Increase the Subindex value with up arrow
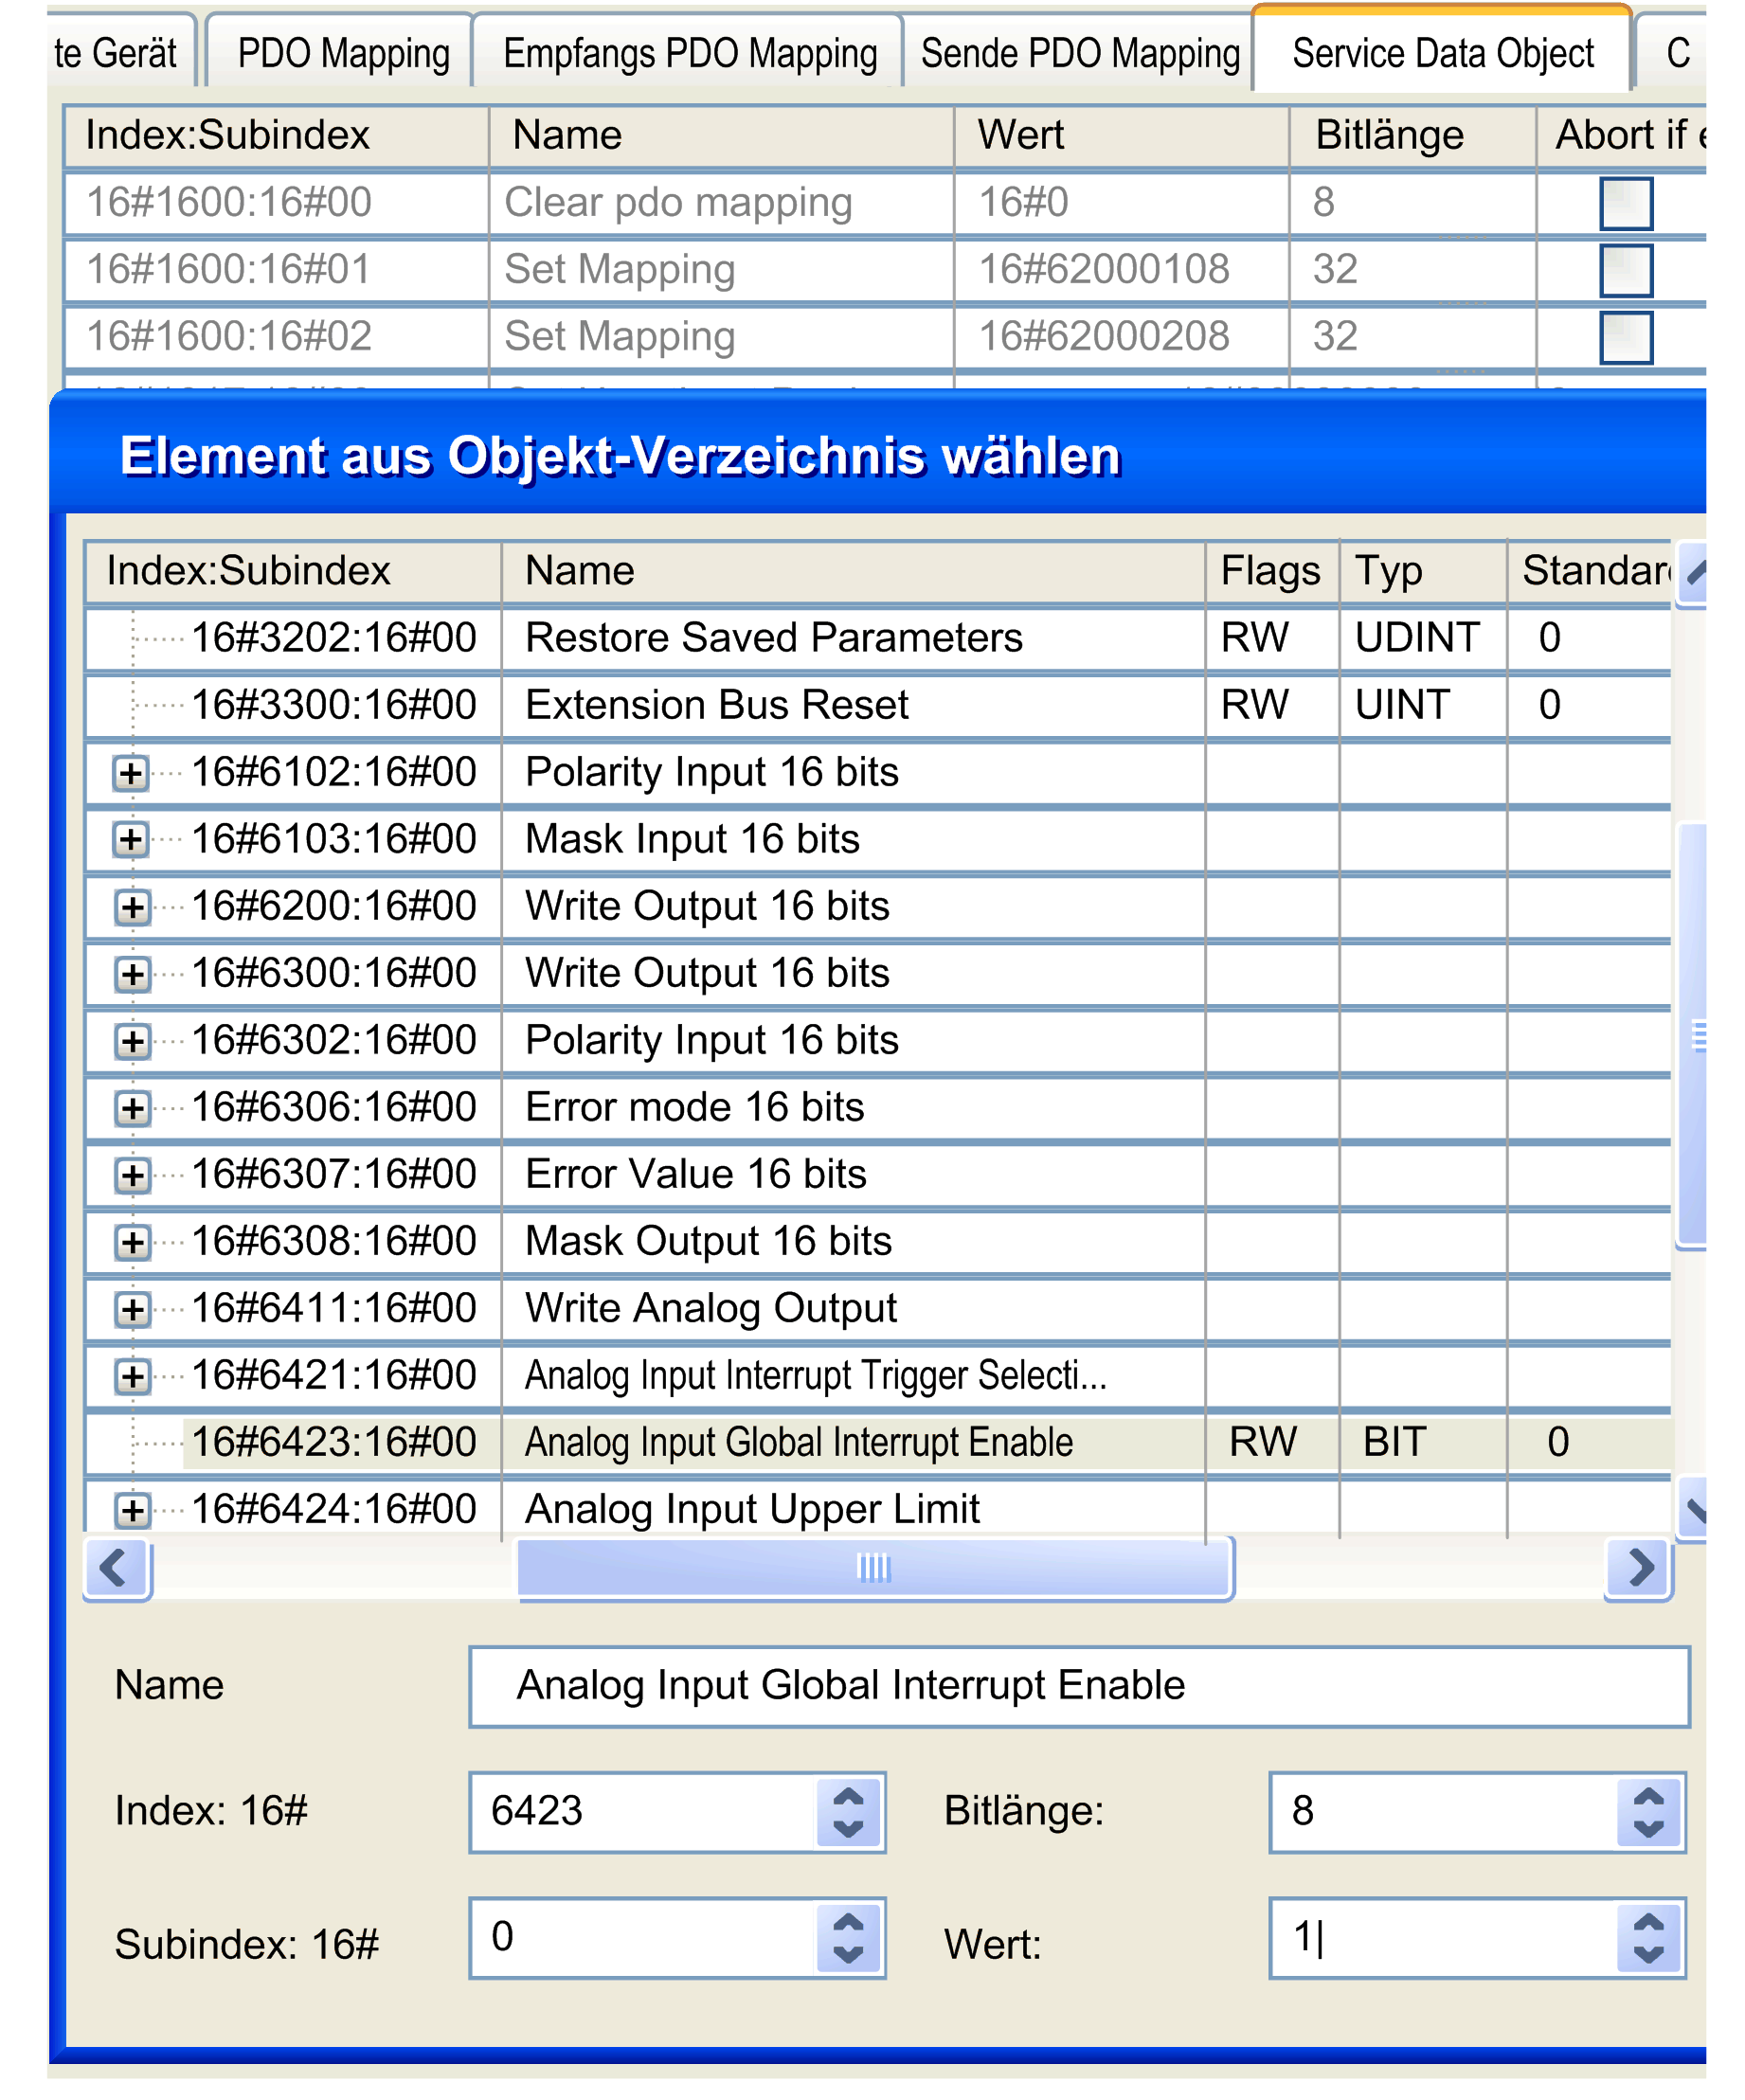This screenshot has width=1745, height=2100. (848, 1921)
